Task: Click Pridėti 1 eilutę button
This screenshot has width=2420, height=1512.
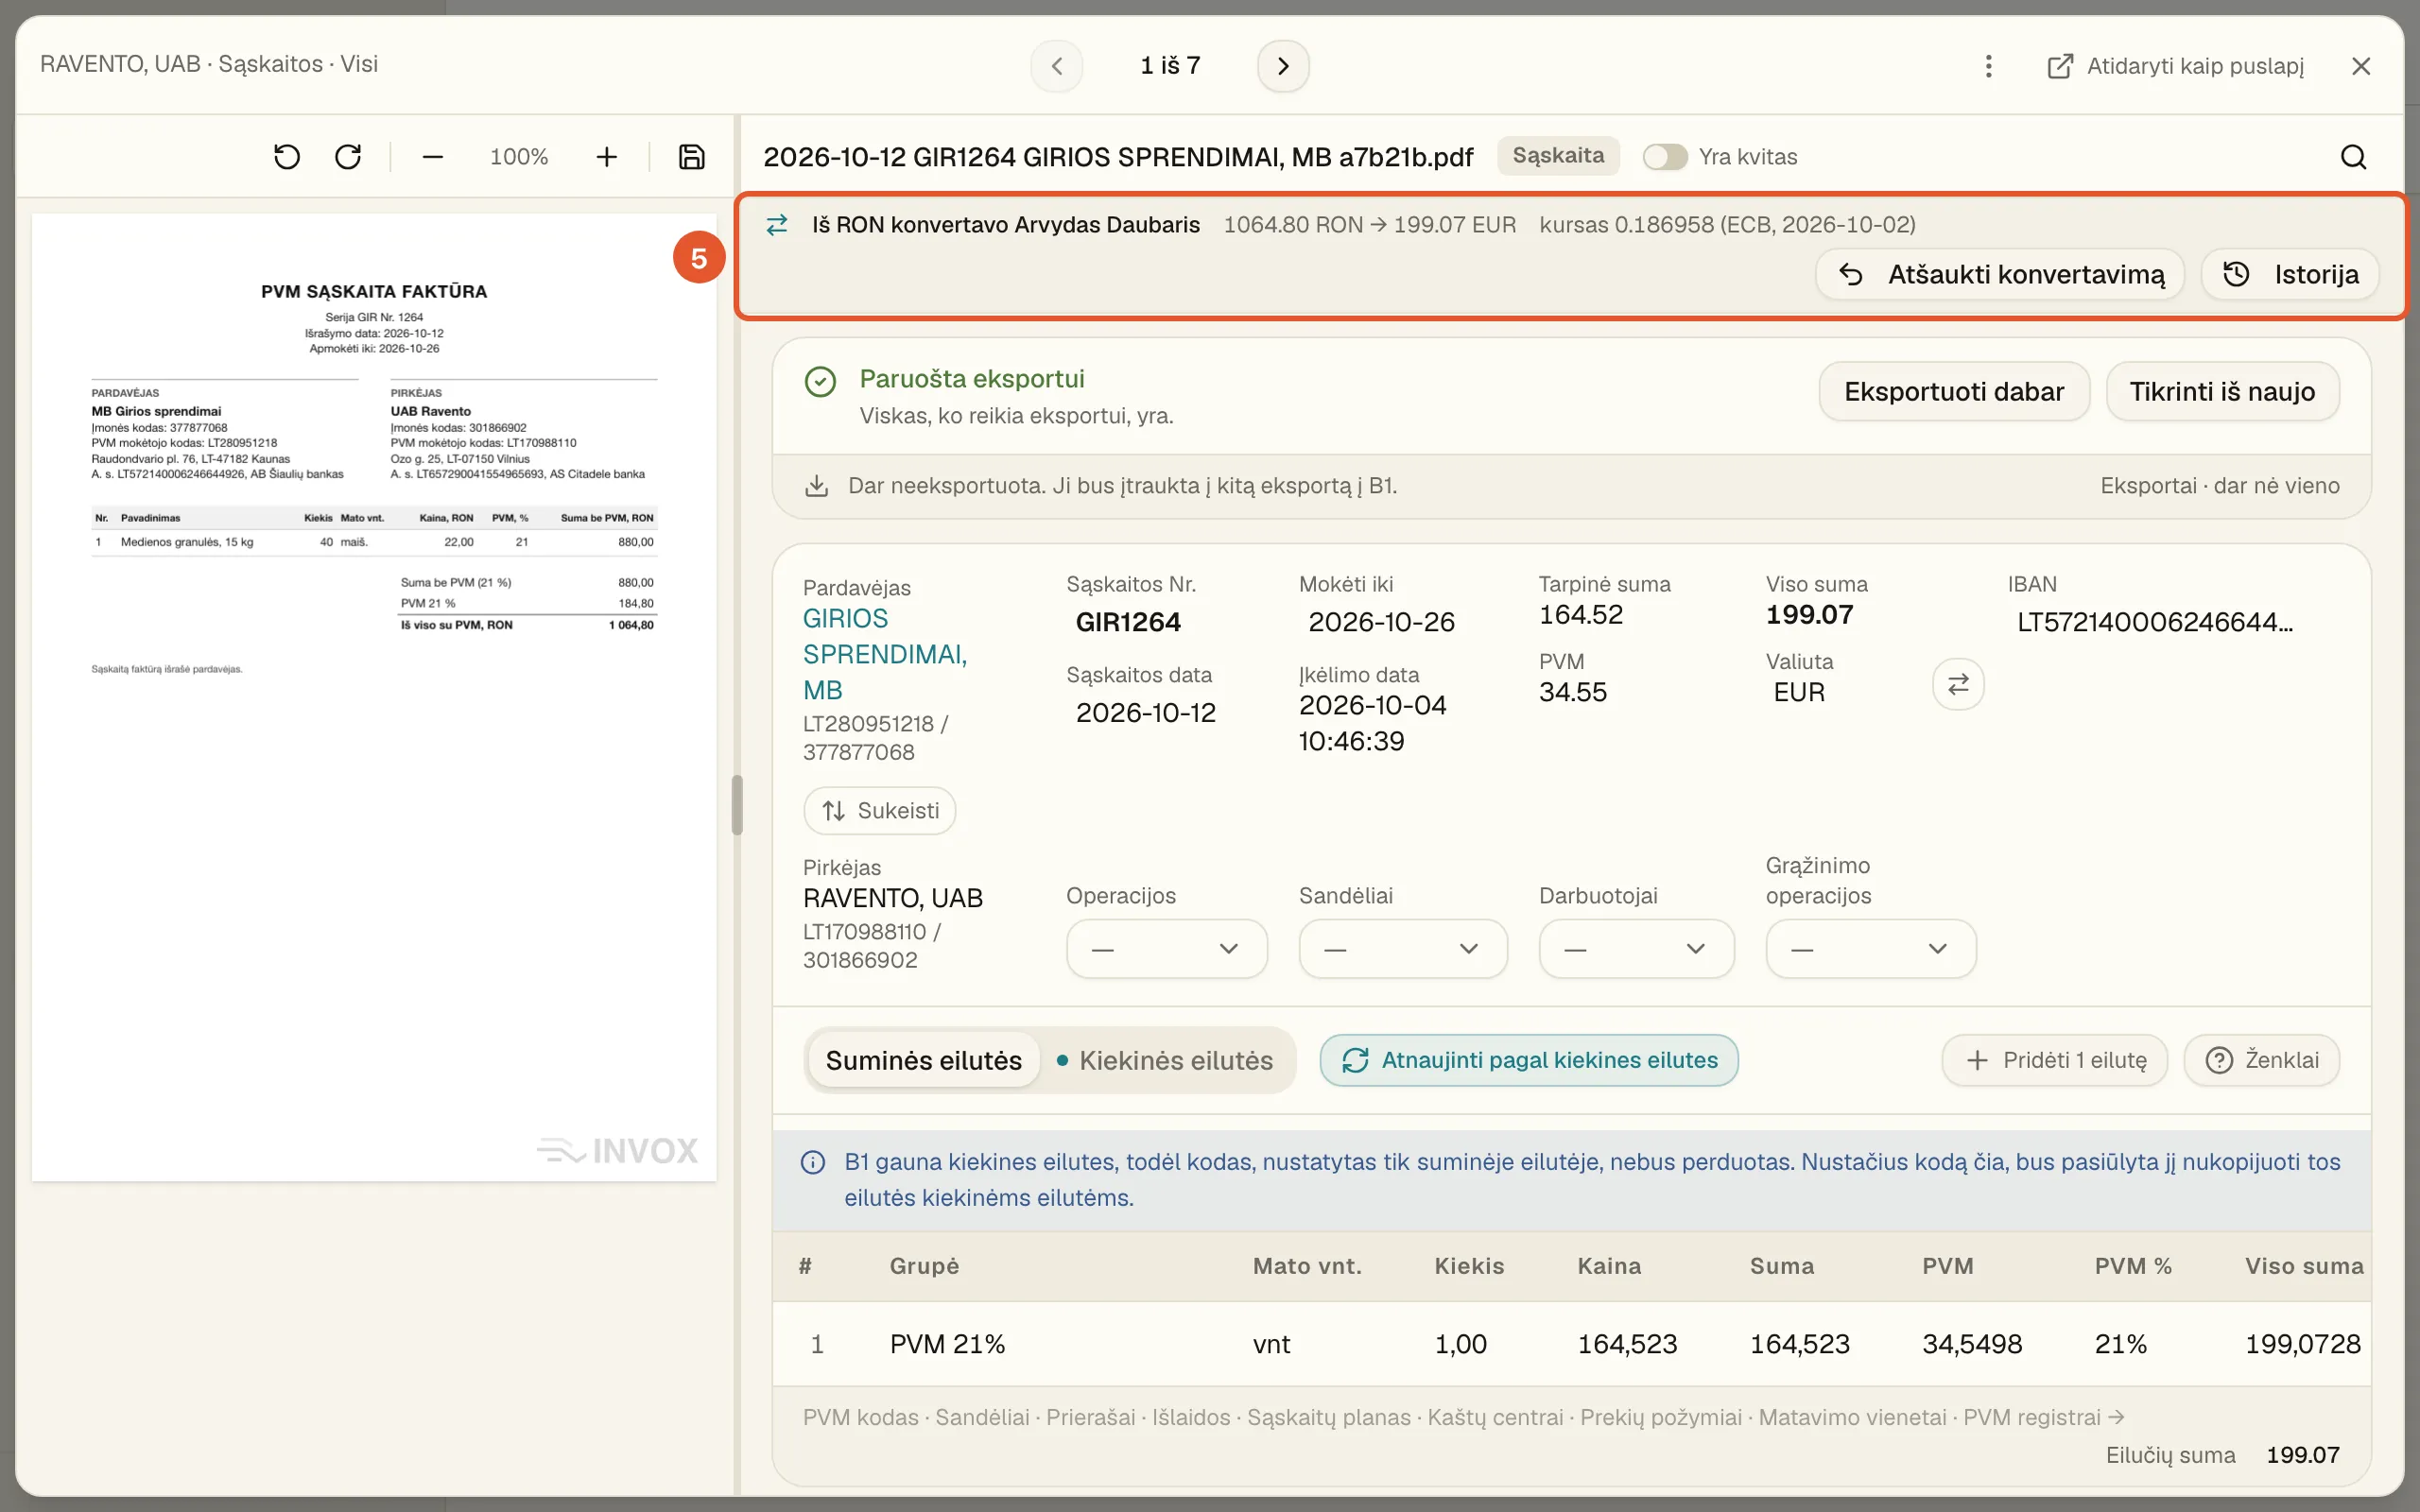Action: tap(2054, 1060)
